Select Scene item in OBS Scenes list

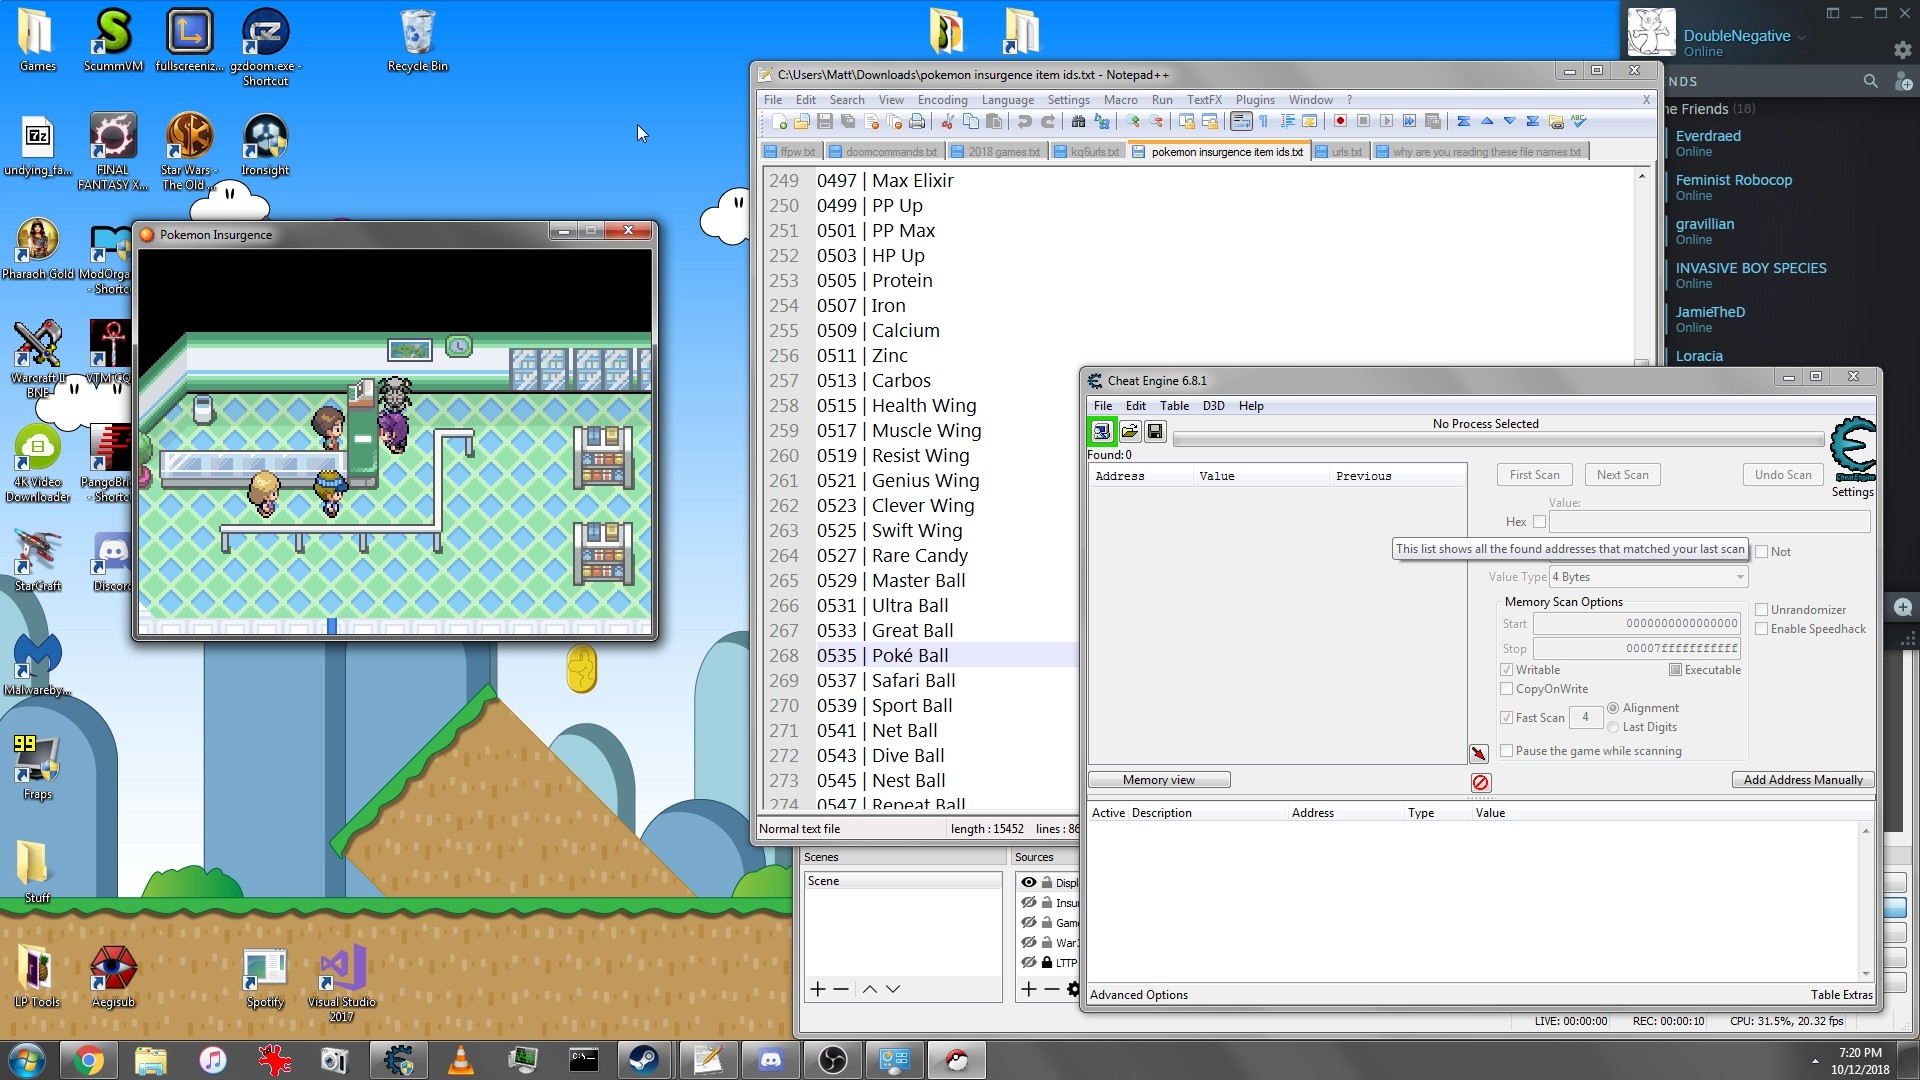pos(903,881)
